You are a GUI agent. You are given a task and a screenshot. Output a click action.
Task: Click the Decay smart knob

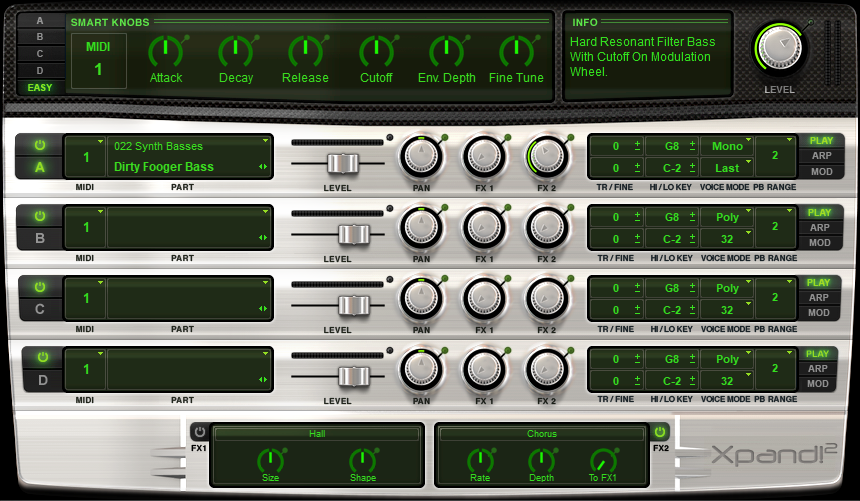pos(235,53)
